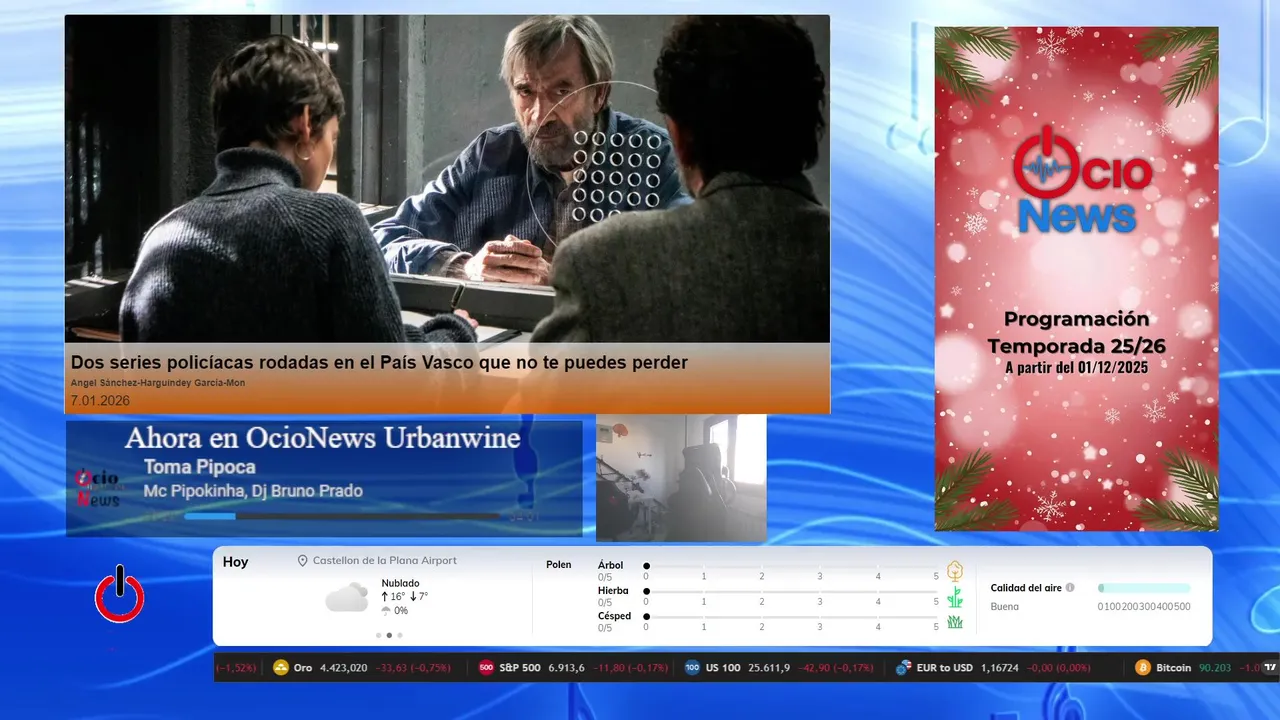Click the EUR to USD flag icon
This screenshot has width=1280, height=720.
pos(903,668)
